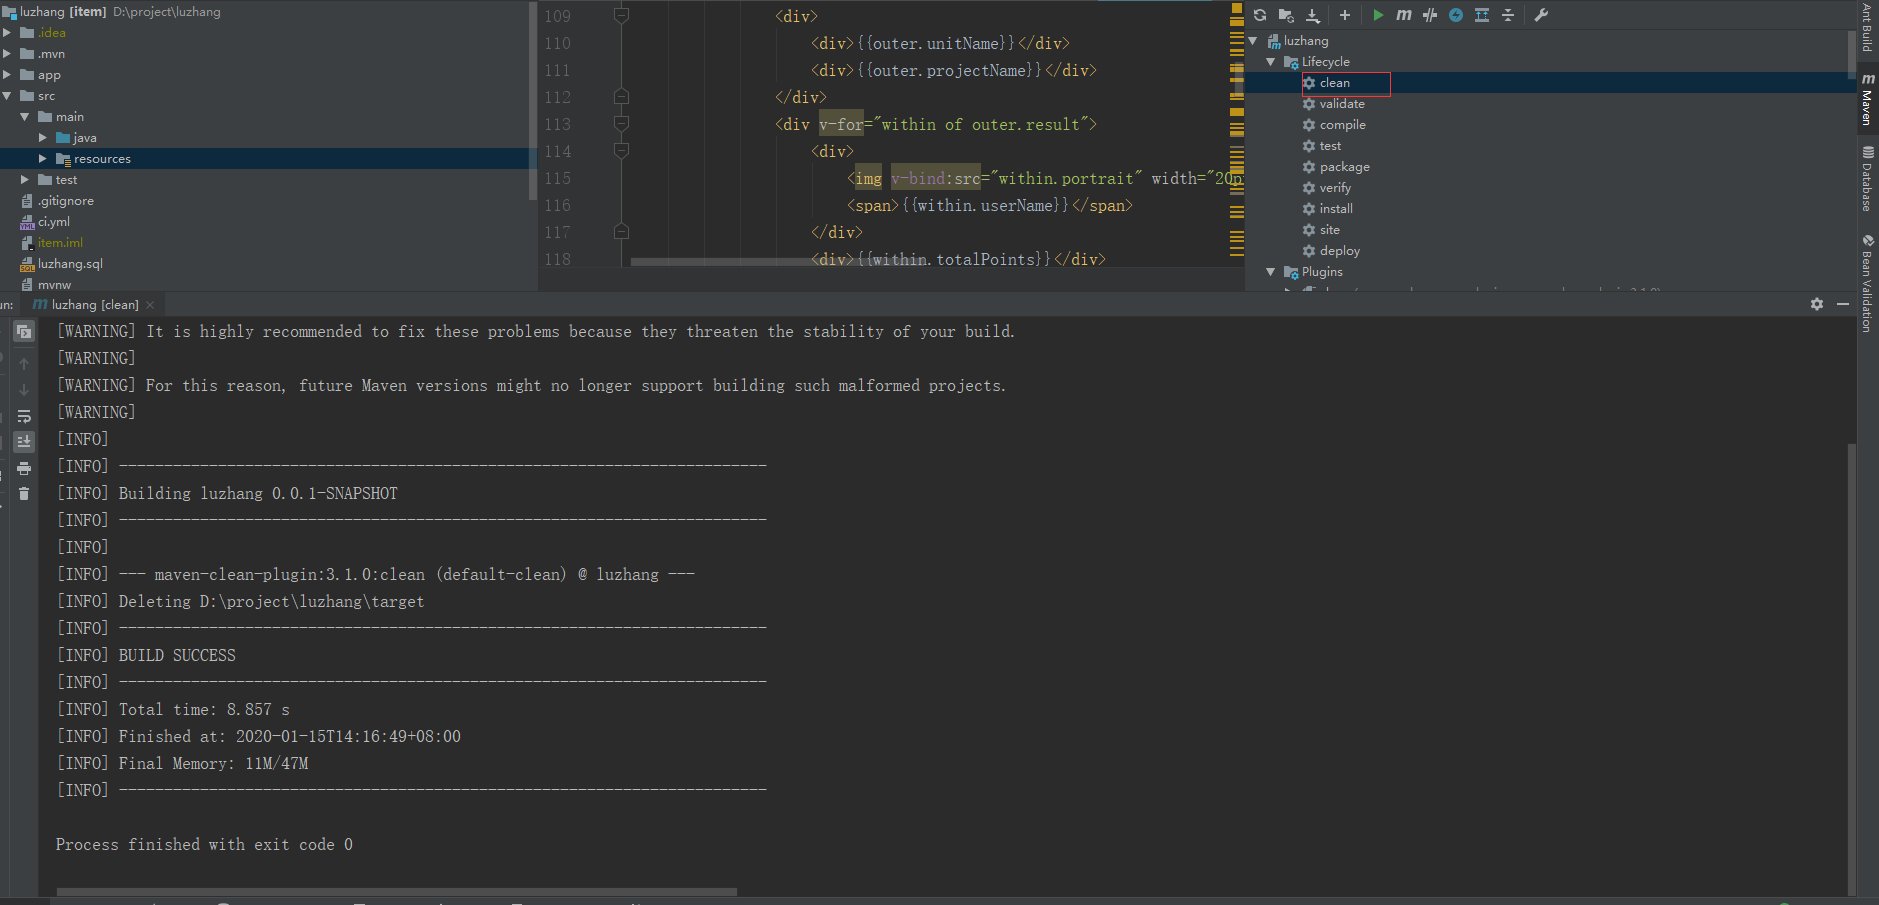Open Maven settings with the wrench icon

tap(1541, 15)
